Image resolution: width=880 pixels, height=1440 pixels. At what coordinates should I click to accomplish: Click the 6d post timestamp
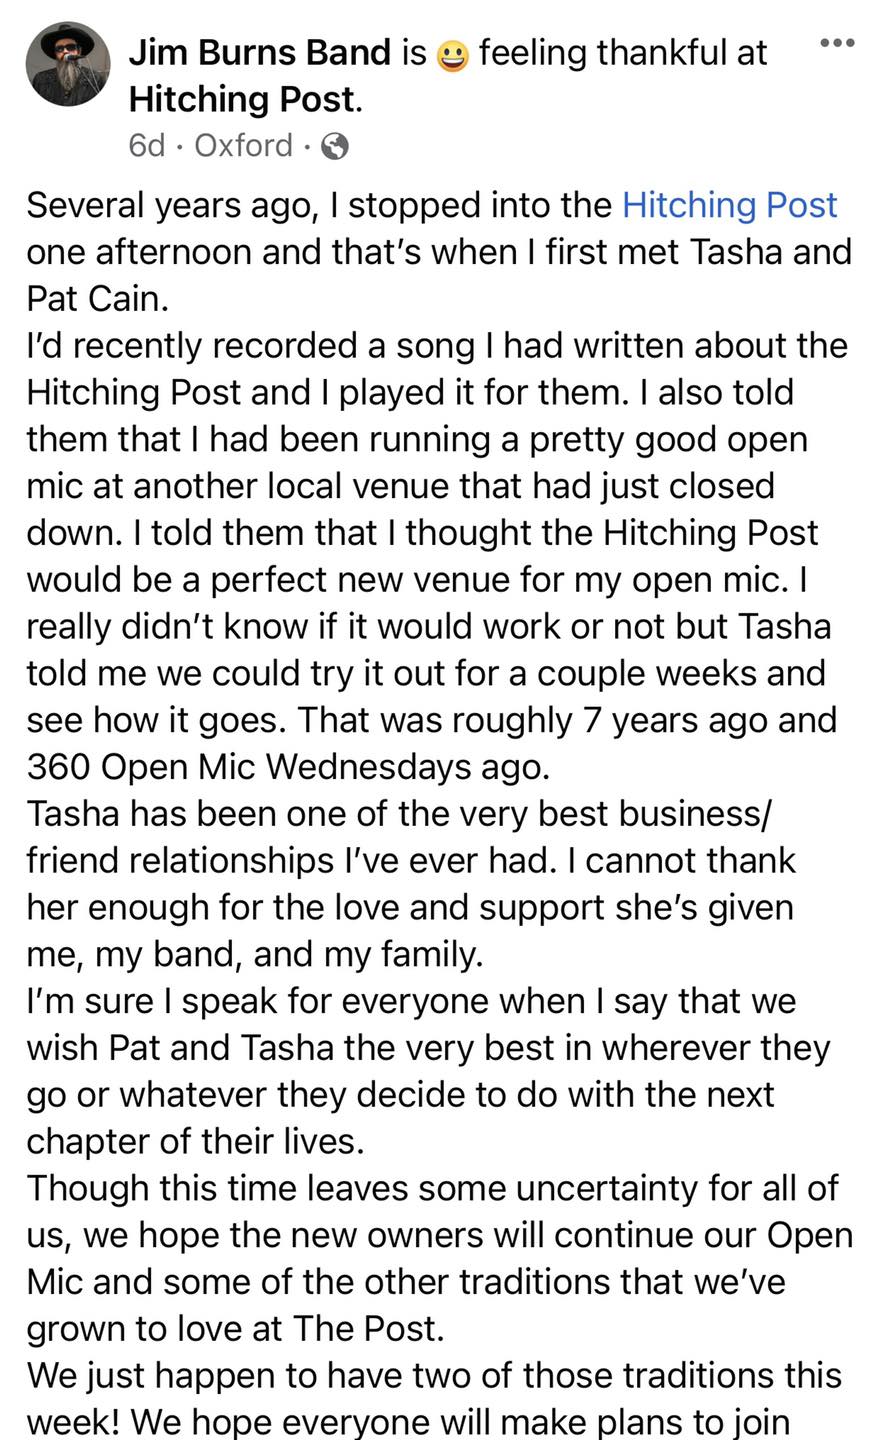tap(146, 146)
